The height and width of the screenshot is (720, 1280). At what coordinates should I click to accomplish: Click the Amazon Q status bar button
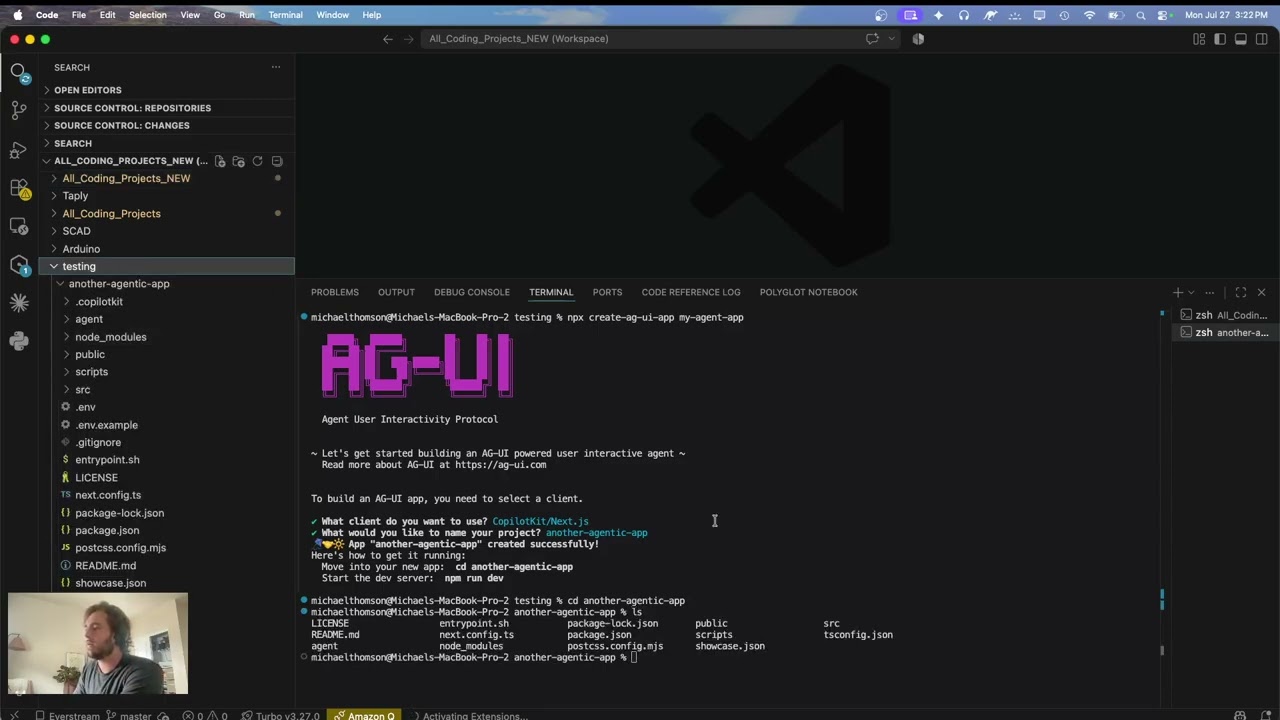(x=364, y=715)
